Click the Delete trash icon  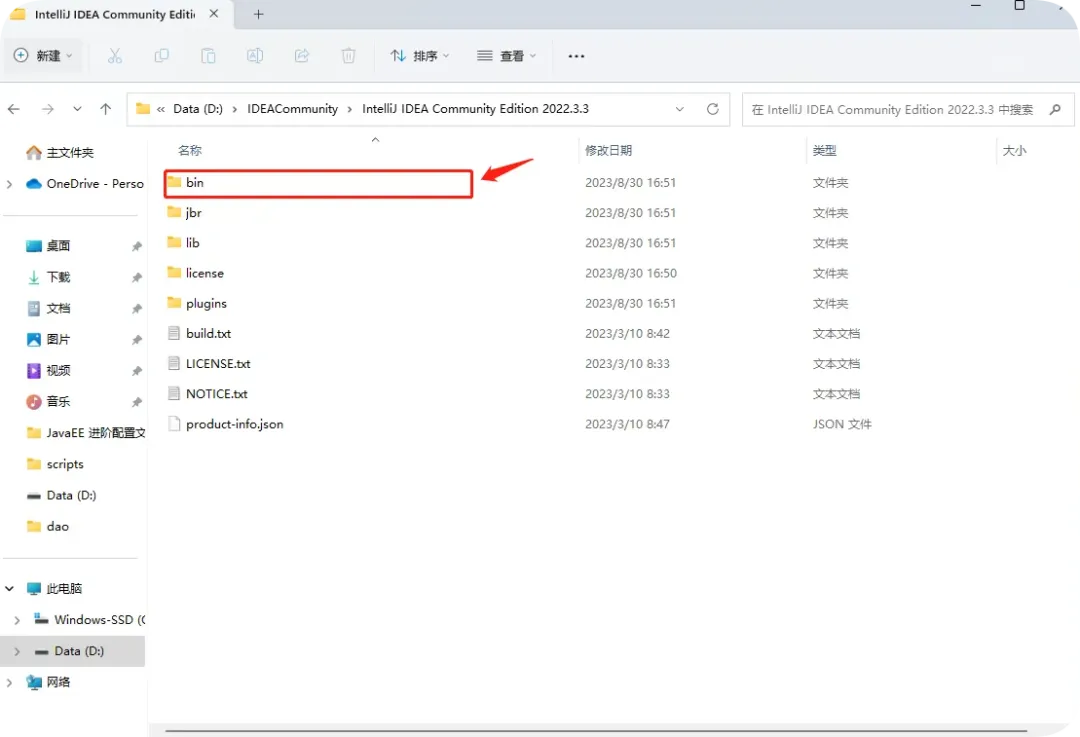[349, 56]
